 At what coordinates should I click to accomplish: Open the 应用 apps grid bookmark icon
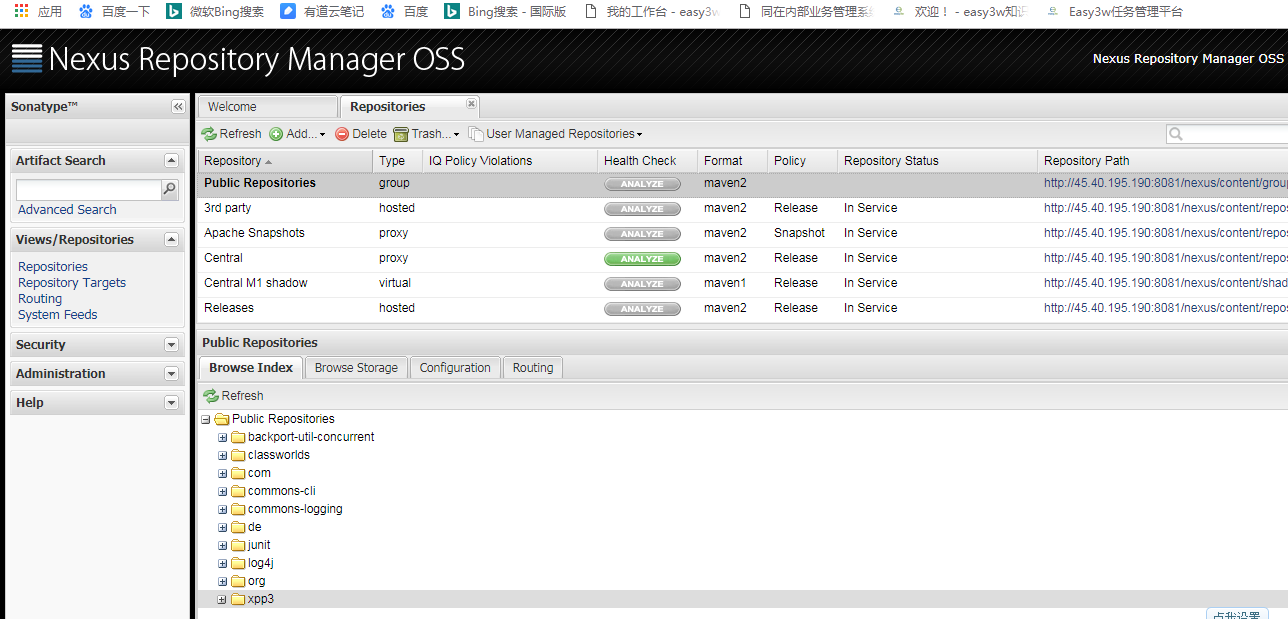coord(21,12)
